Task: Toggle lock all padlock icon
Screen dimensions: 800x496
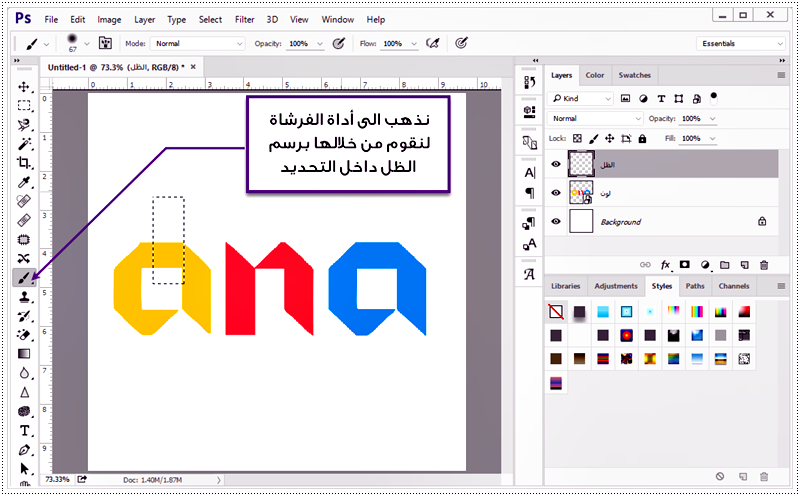Action: tap(642, 138)
